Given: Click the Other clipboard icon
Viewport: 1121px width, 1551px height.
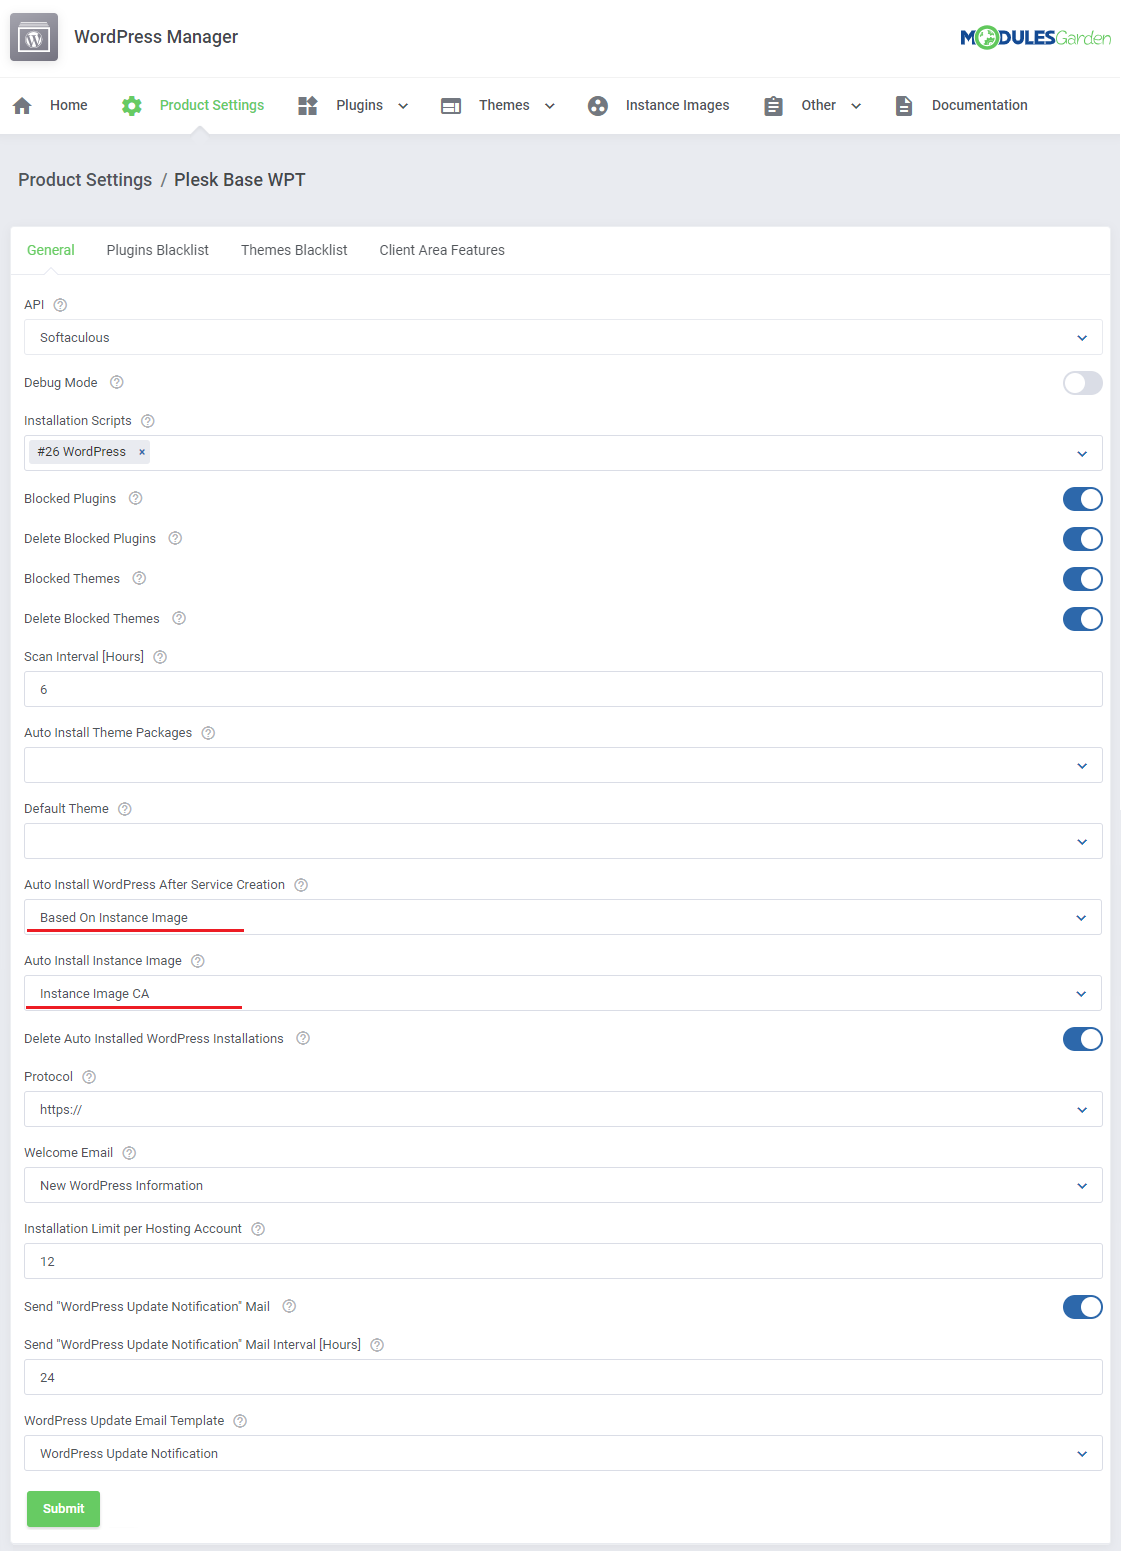Looking at the screenshot, I should point(773,105).
